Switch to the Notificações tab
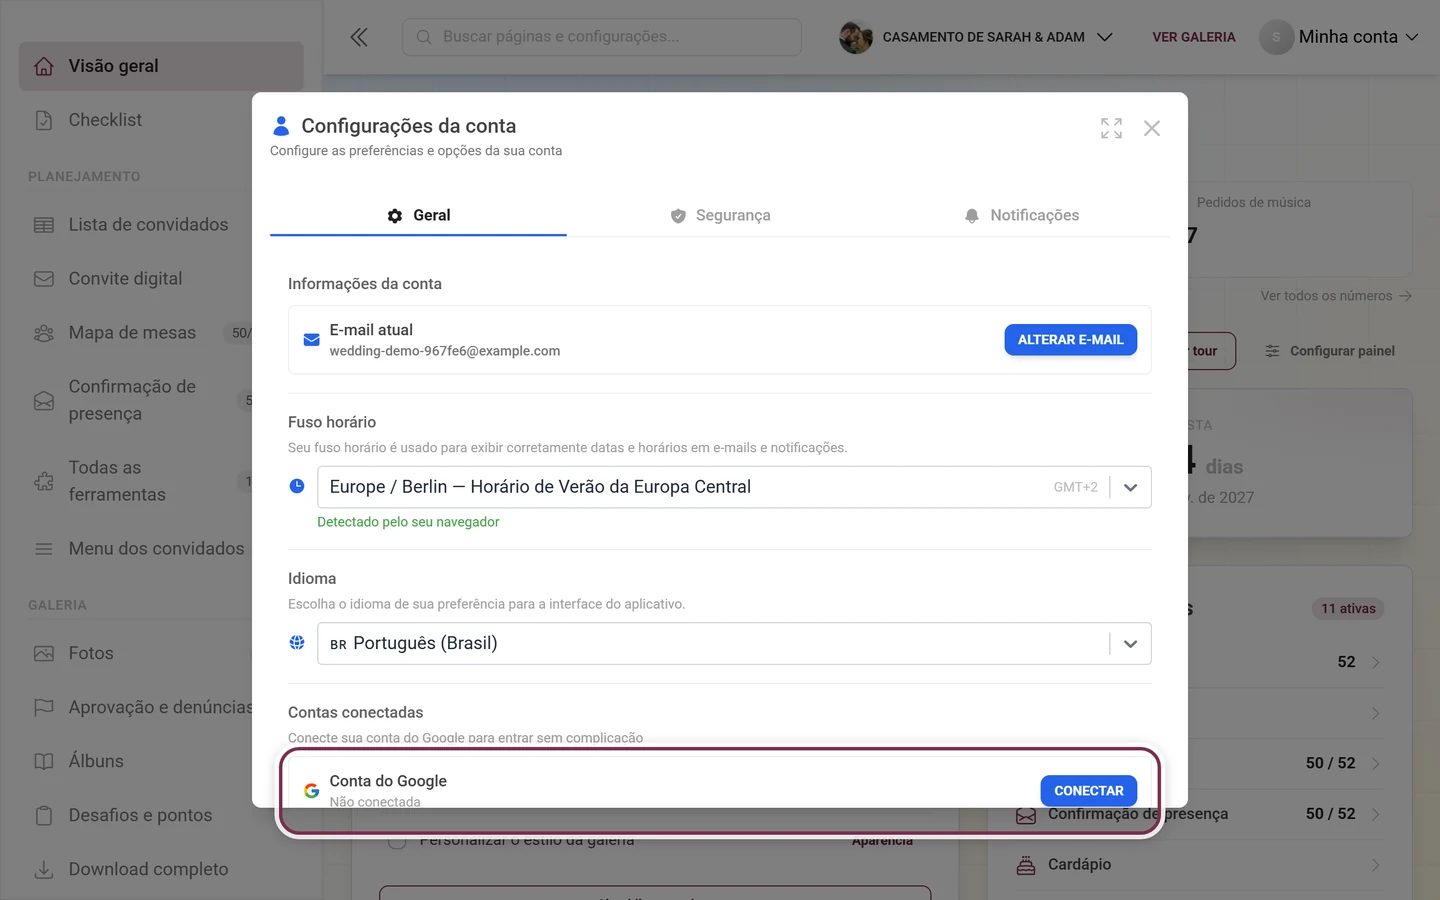Viewport: 1440px width, 900px height. (1021, 215)
